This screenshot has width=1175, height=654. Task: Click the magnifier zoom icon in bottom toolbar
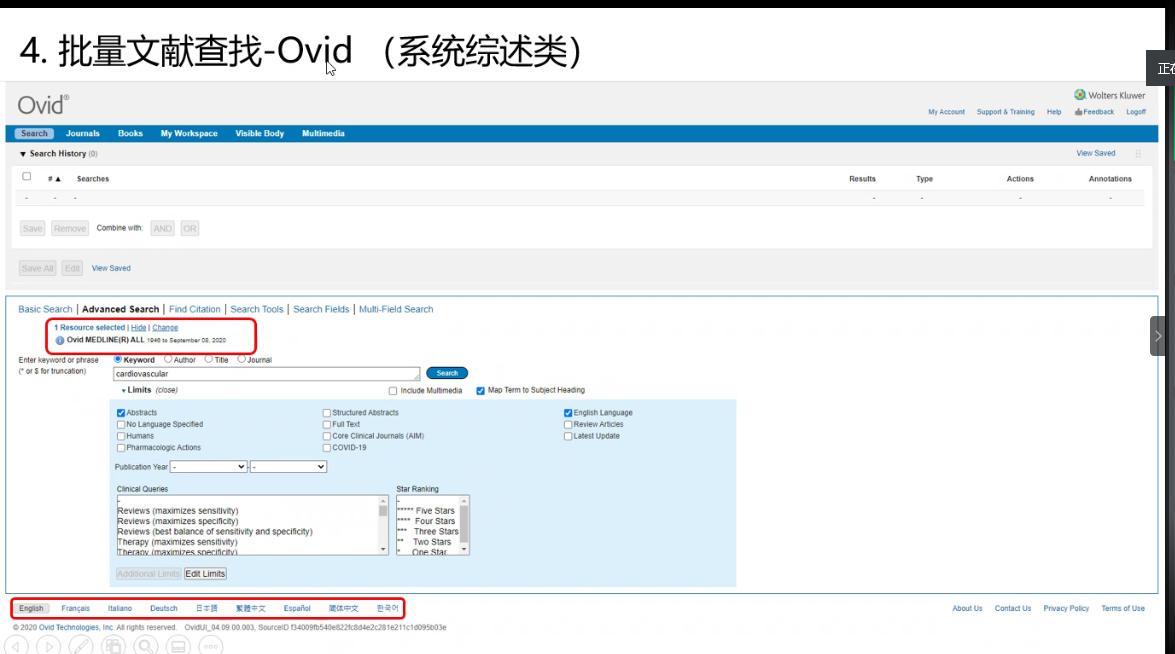tap(146, 646)
